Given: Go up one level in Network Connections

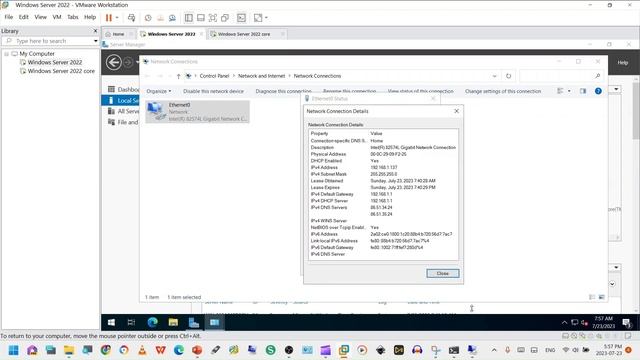Looking at the screenshot, I should (x=178, y=76).
